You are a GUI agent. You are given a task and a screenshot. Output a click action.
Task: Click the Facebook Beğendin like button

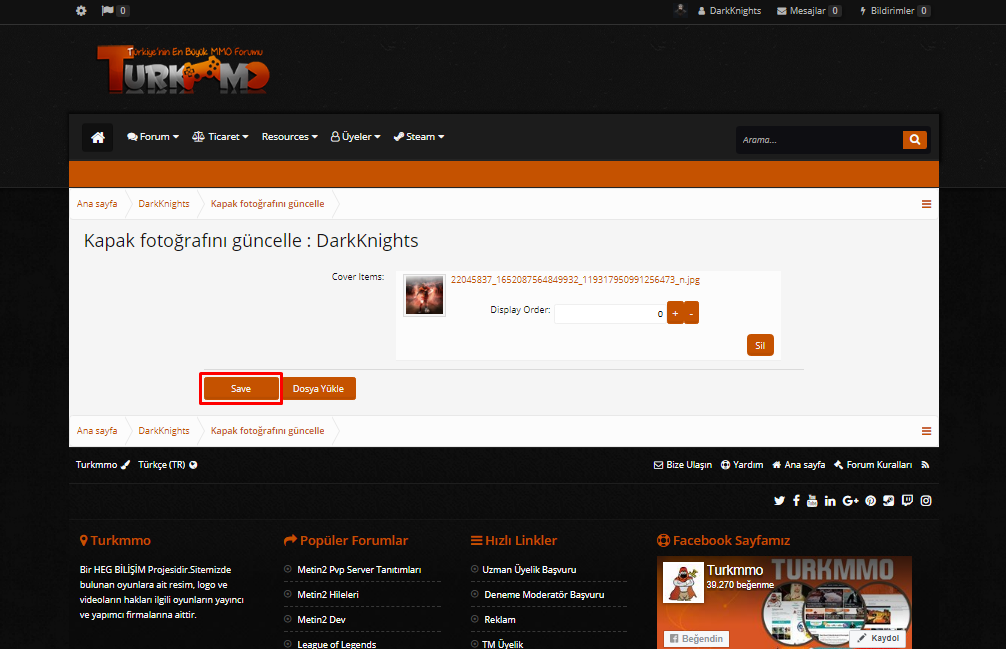[697, 639]
